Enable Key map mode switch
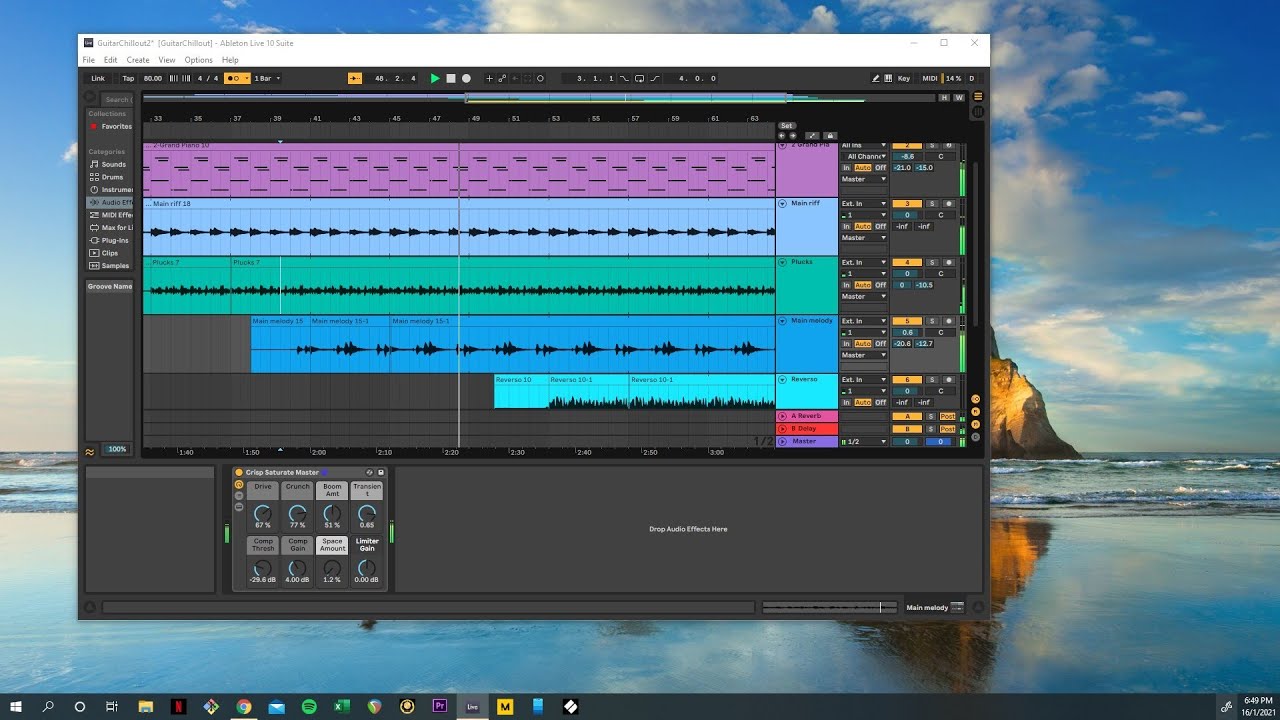Viewport: 1280px width, 720px height. click(904, 78)
